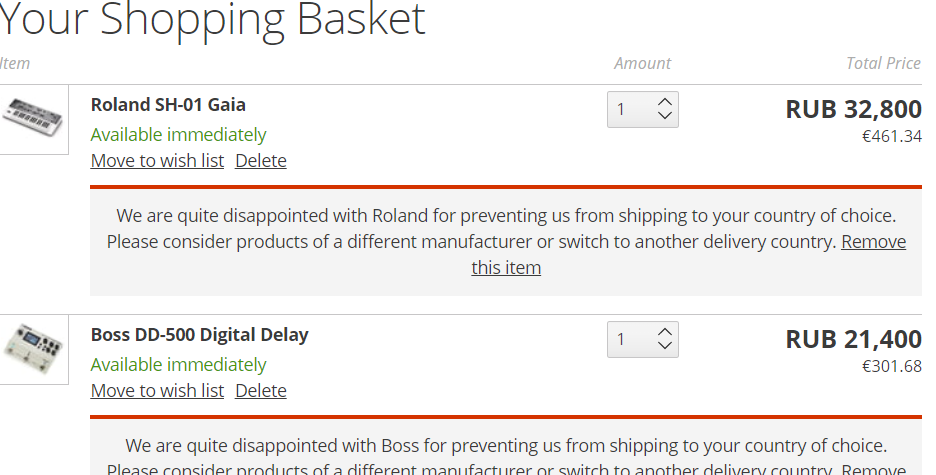Decrease Roland SH-01 Gaia amount with down arrow
This screenshot has height=475, width=936.
click(x=665, y=116)
